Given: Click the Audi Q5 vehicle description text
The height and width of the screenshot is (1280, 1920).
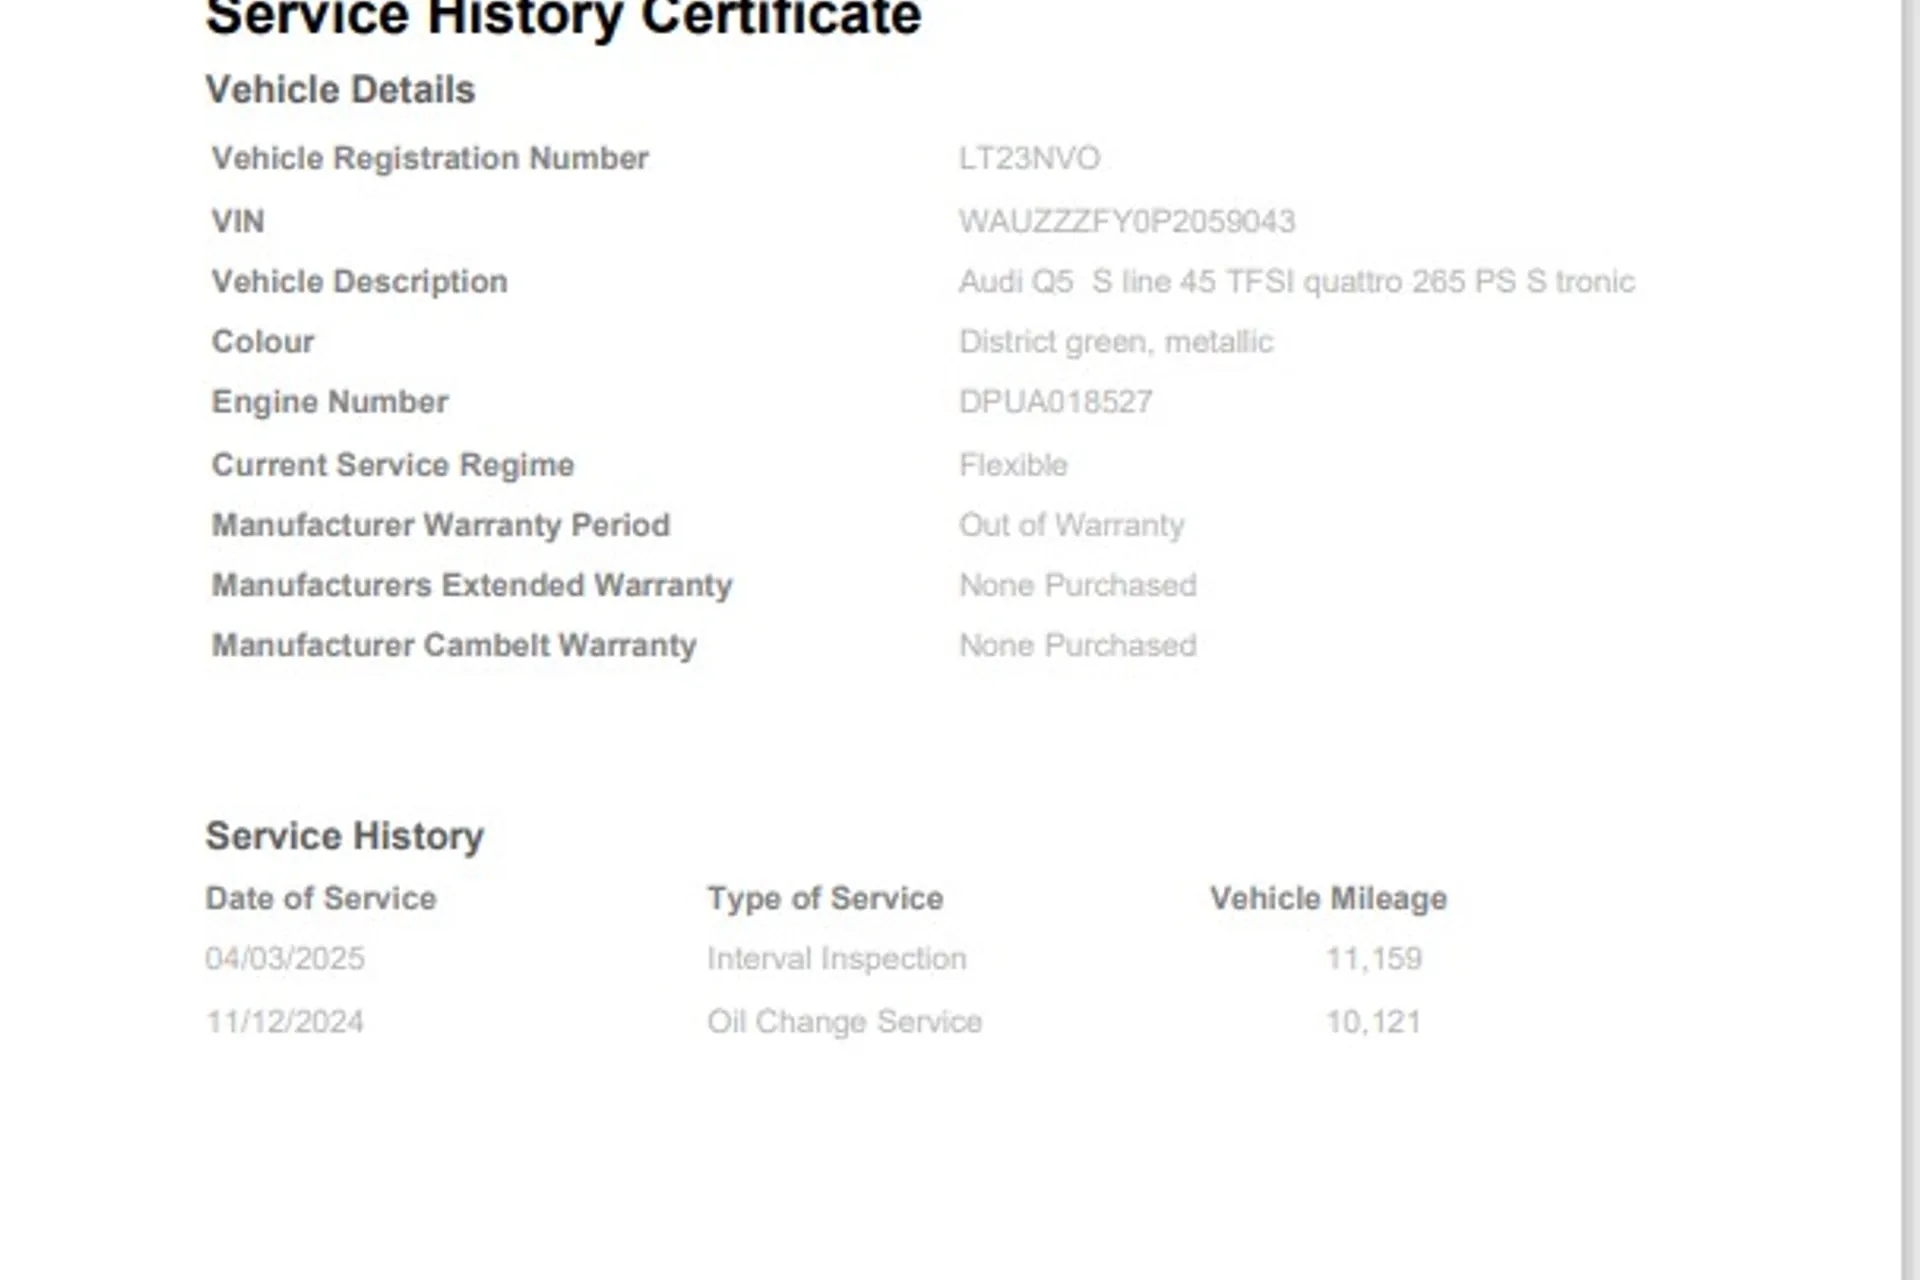Looking at the screenshot, I should coord(1296,282).
